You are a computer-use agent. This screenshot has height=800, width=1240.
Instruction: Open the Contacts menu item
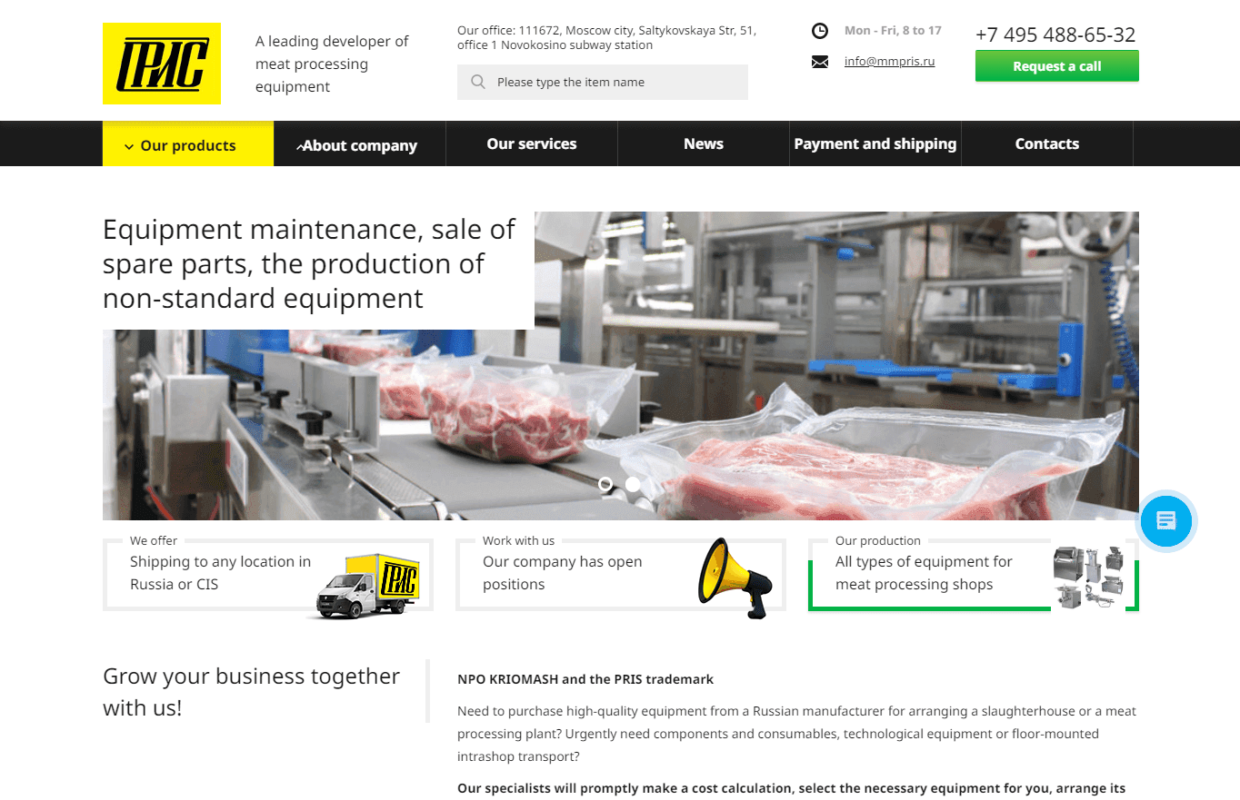click(1047, 144)
